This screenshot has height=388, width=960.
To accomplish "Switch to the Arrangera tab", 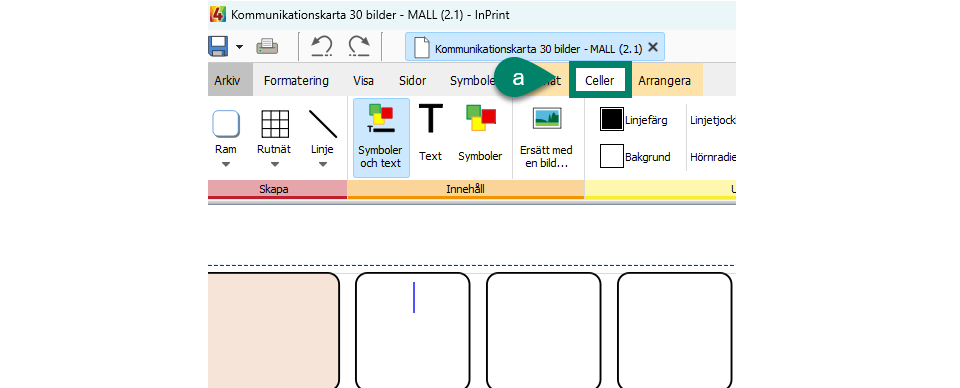I will (664, 80).
